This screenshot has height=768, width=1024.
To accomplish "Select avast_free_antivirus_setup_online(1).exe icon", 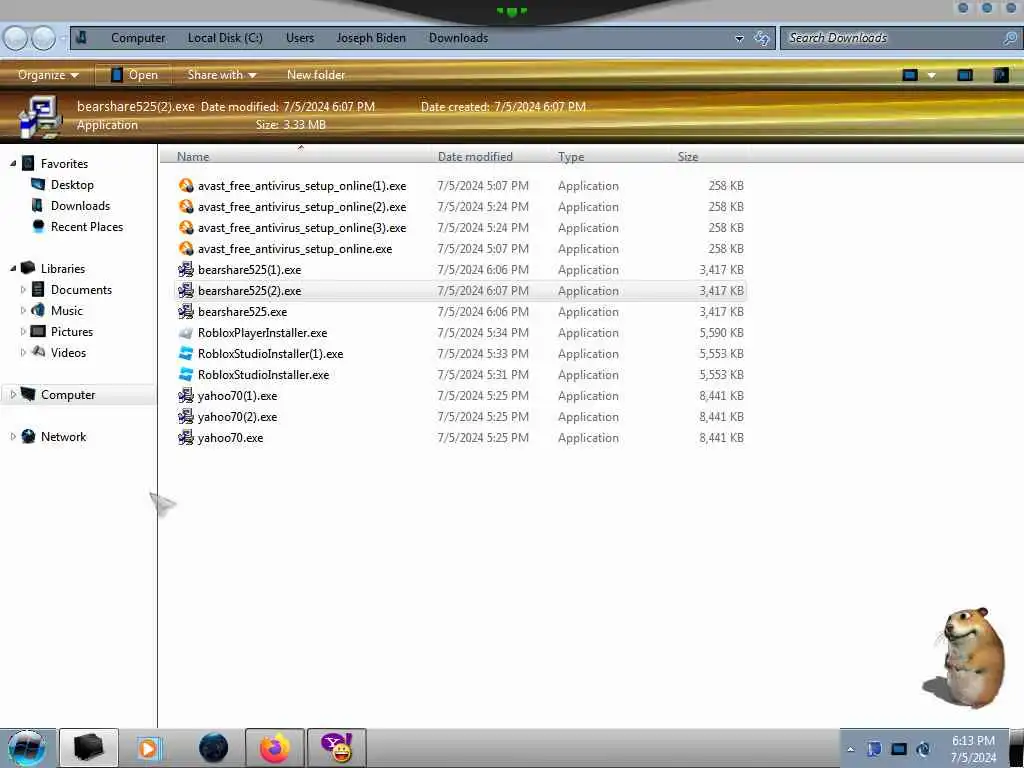I will tap(186, 185).
